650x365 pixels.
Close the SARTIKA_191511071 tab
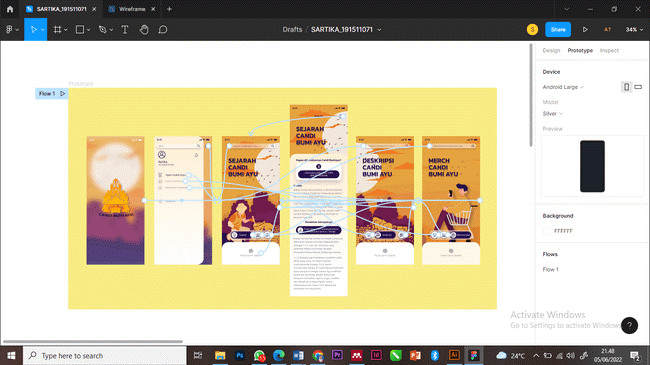click(x=94, y=9)
